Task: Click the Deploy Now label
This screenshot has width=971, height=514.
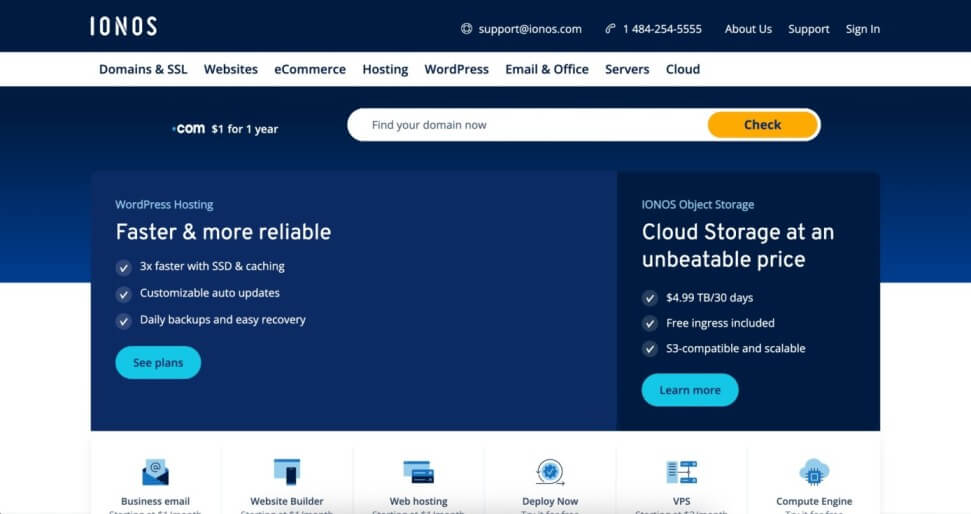Action: pos(550,501)
